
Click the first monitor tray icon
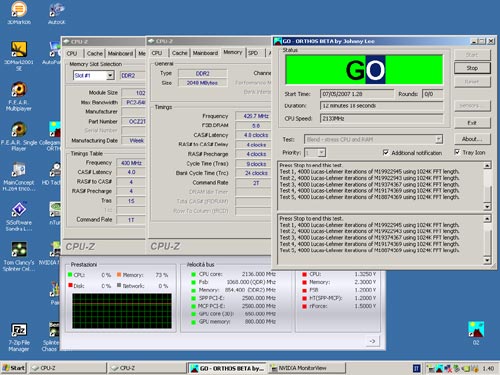pyautogui.click(x=431, y=368)
